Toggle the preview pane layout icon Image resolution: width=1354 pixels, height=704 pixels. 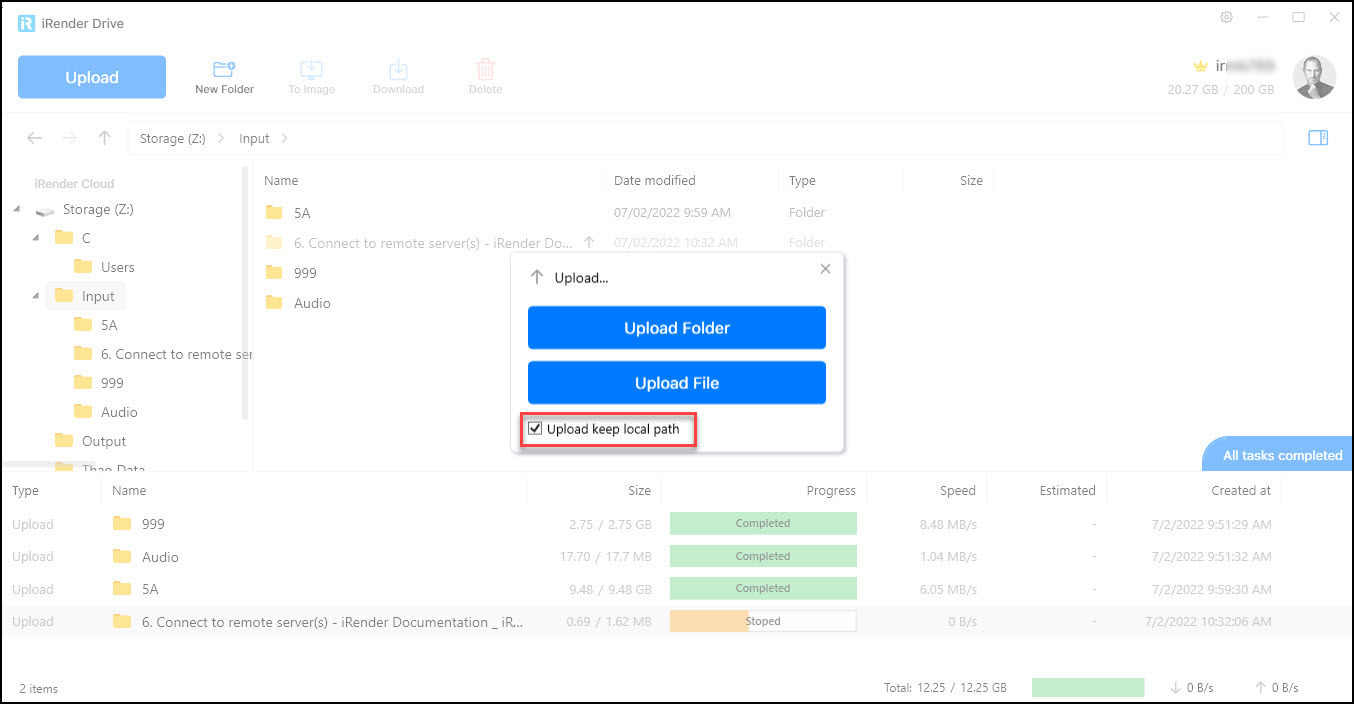[1318, 138]
